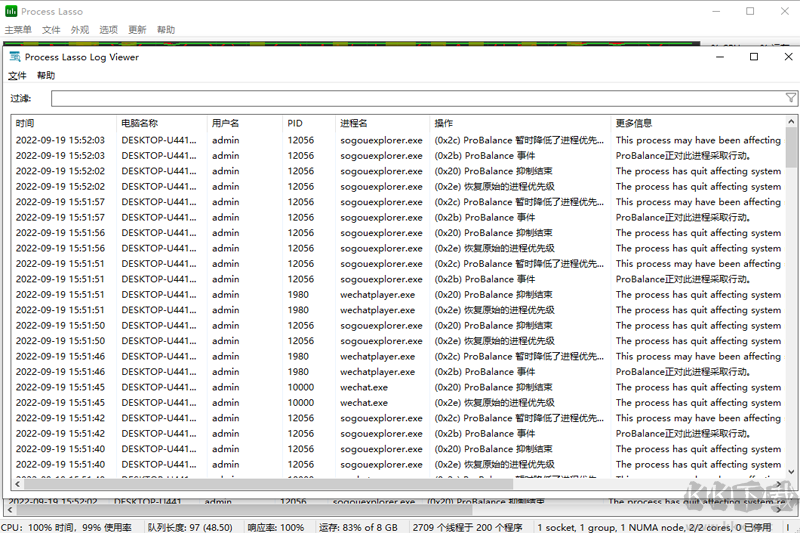
Task: Click '(0x2c) ProBalance 暂时降低了进程优先...' at 15:51:51
Action: [x=519, y=264]
